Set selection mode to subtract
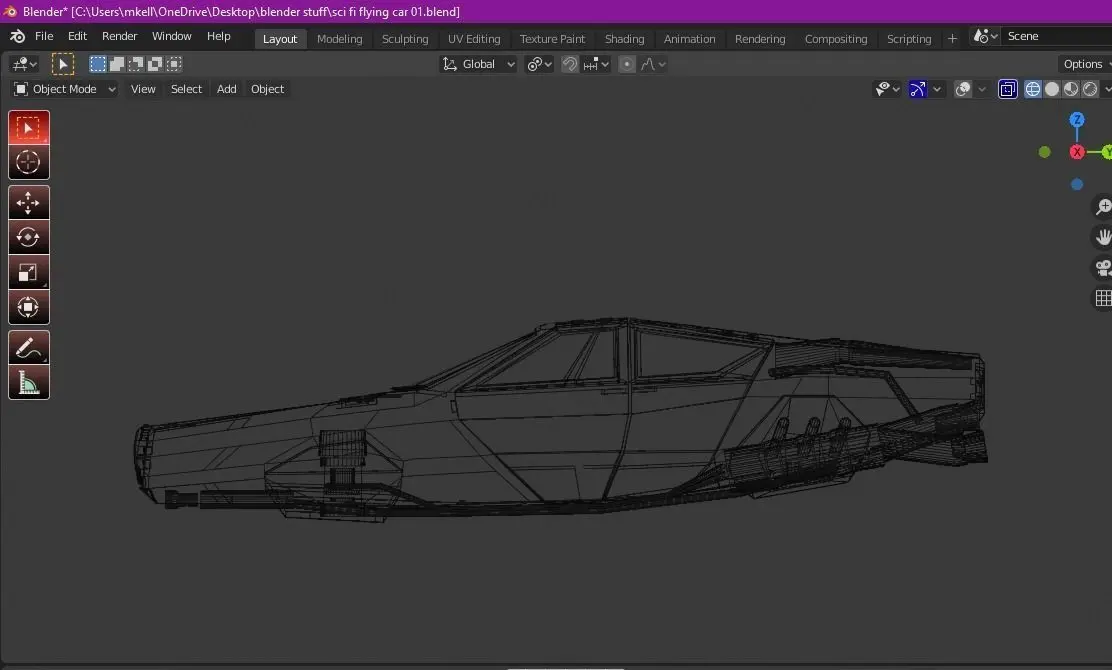 (136, 65)
